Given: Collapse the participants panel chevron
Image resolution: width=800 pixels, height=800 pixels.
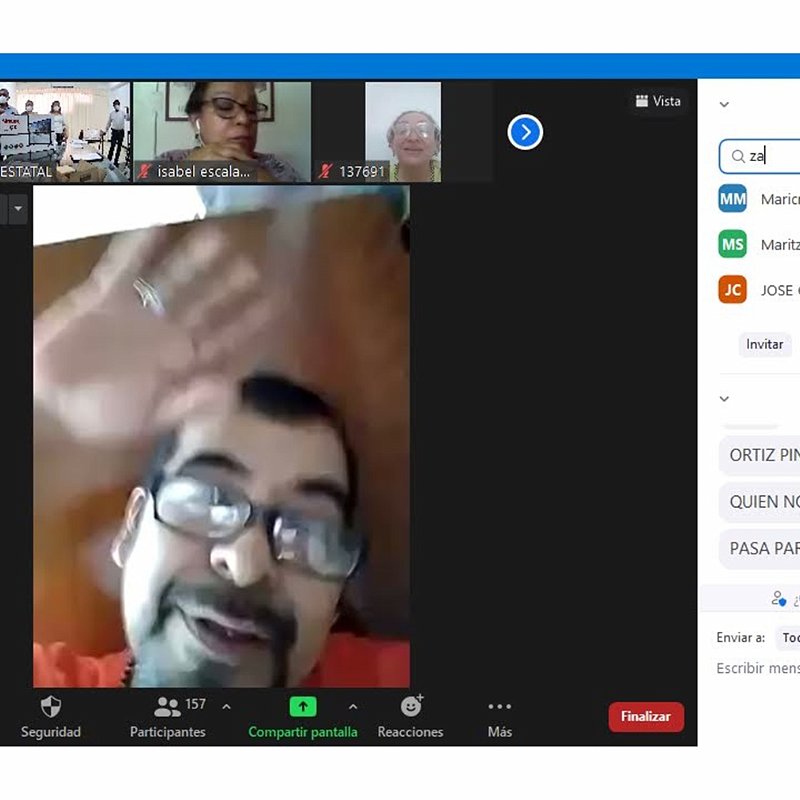Looking at the screenshot, I should pyautogui.click(x=724, y=104).
